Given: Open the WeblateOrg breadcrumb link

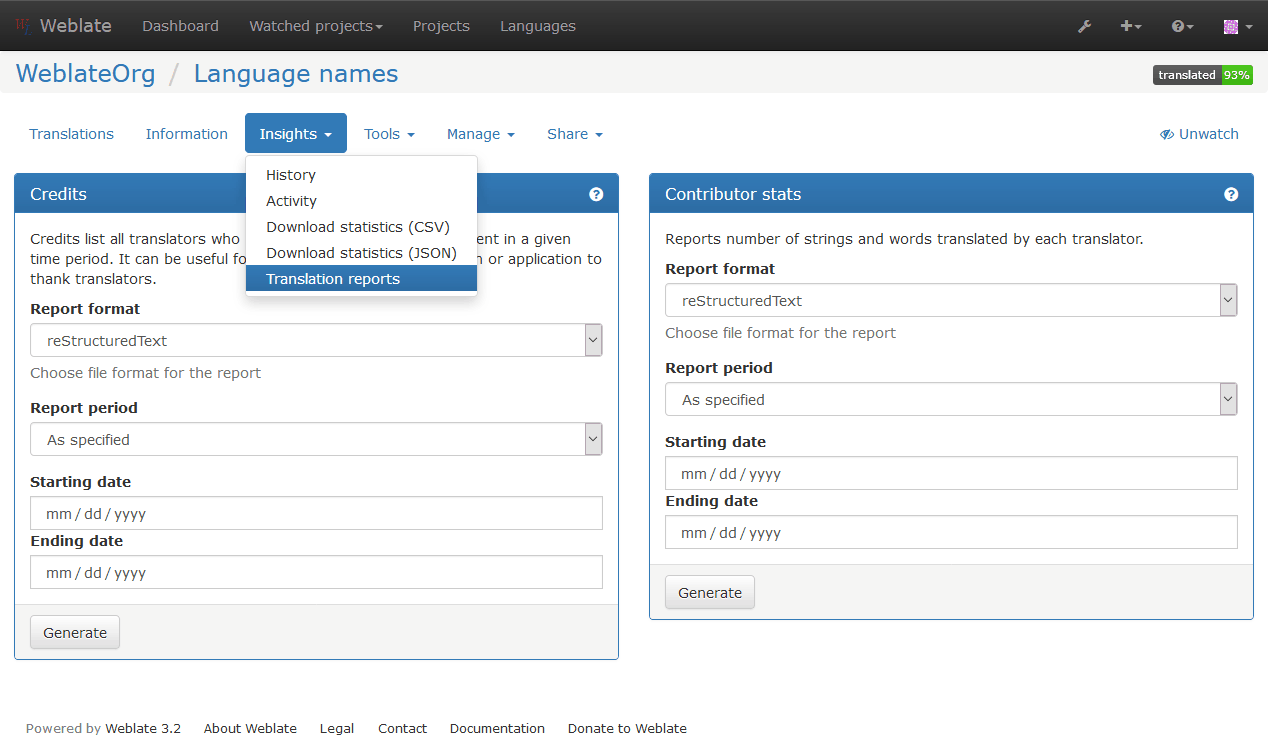Looking at the screenshot, I should click(x=86, y=74).
